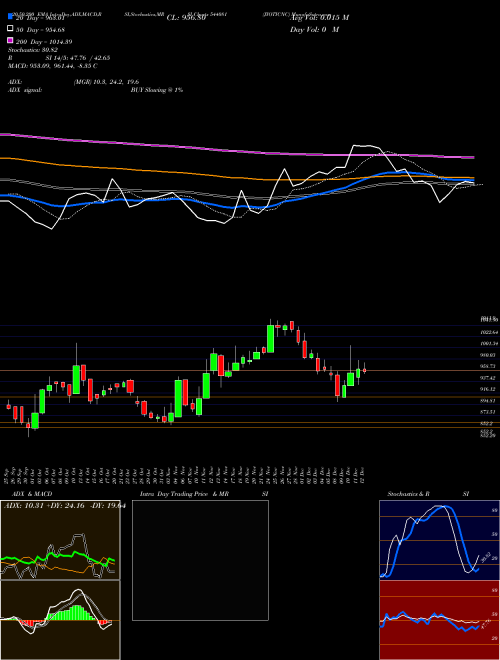This screenshot has height=660, width=500.
Task: Click the 'Stochastics & R' panel title
Action: (x=409, y=494)
